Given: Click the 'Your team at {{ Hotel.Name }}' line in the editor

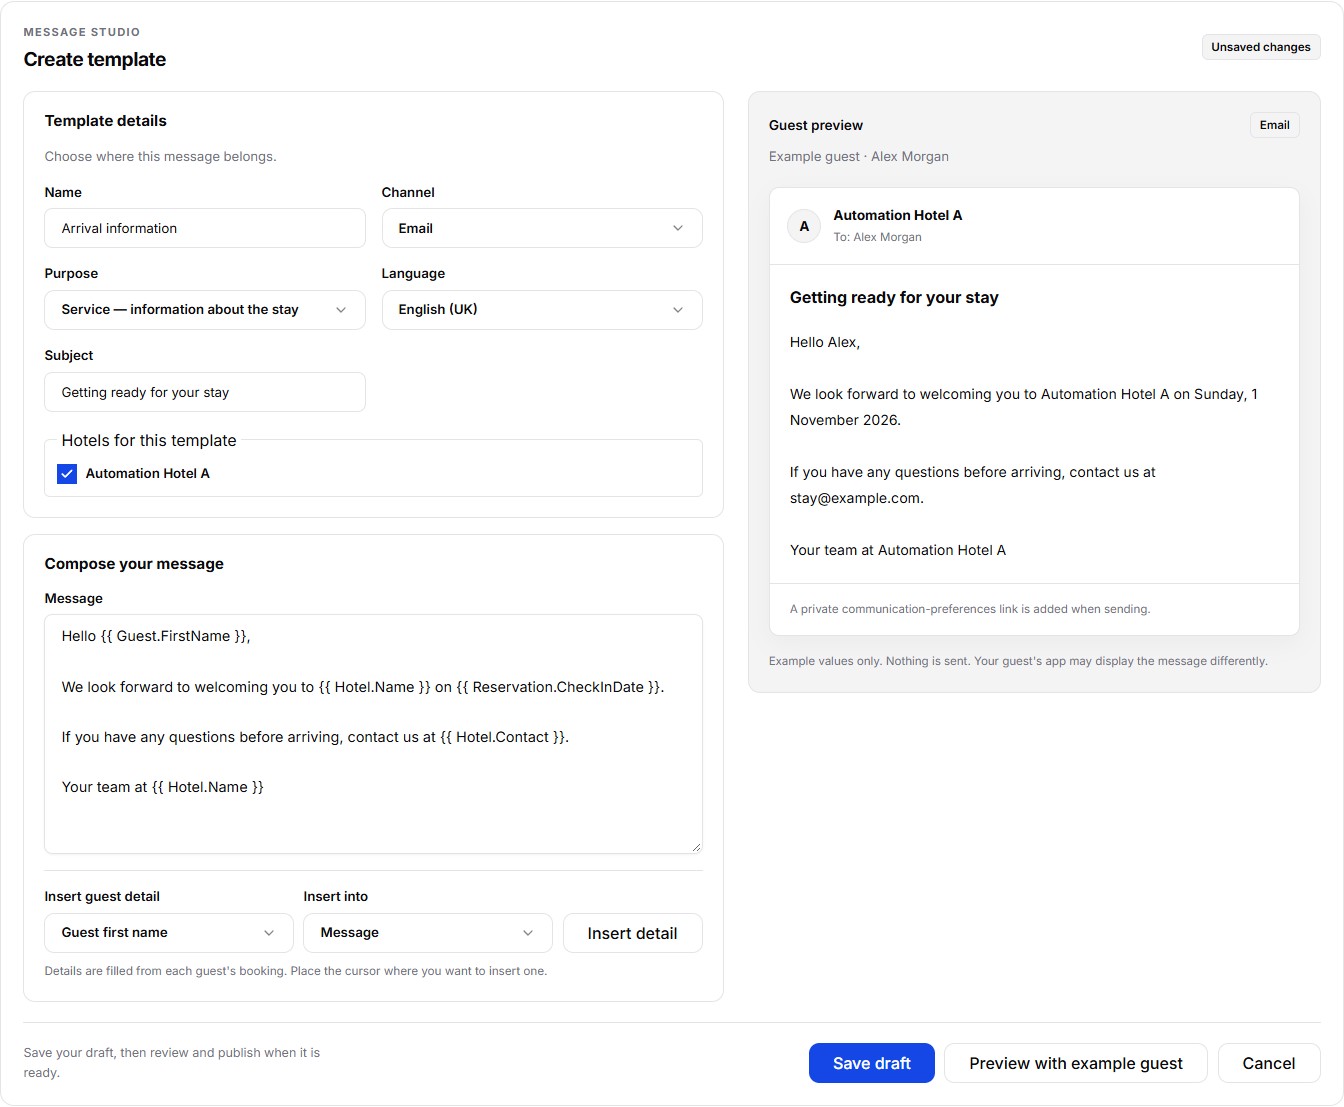Looking at the screenshot, I should [163, 787].
